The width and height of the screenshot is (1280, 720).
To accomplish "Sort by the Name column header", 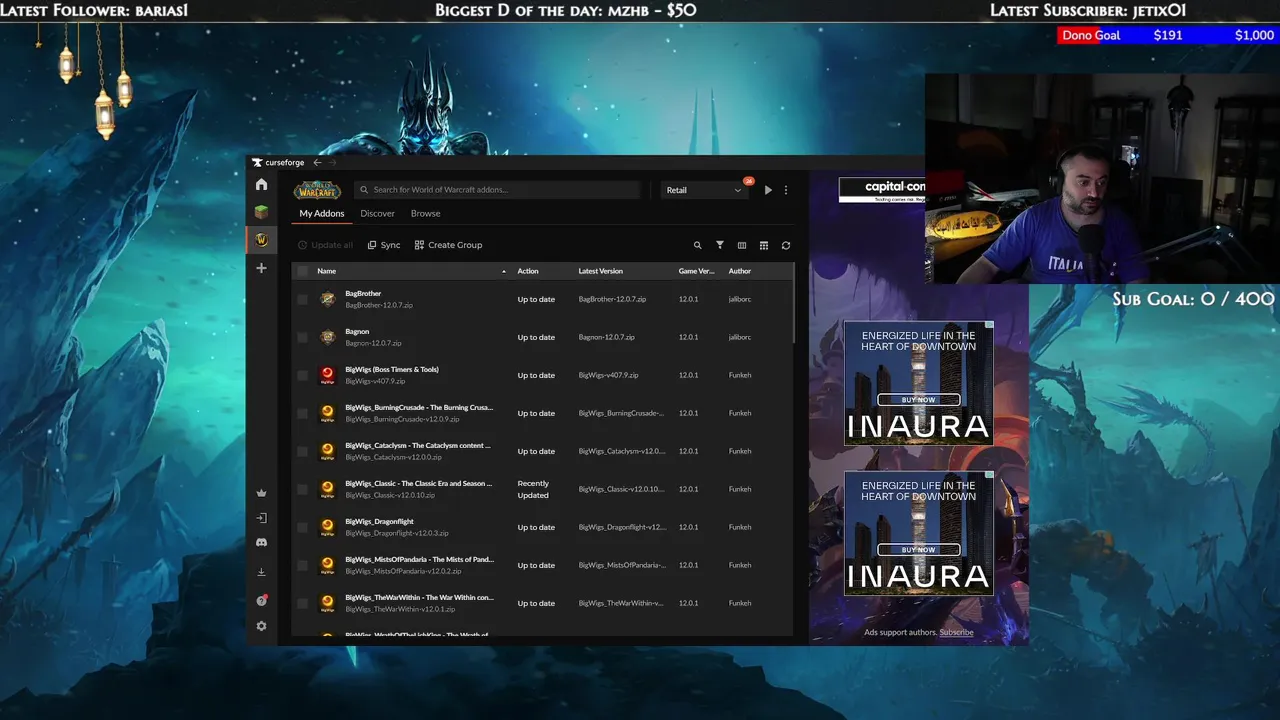I will point(326,271).
